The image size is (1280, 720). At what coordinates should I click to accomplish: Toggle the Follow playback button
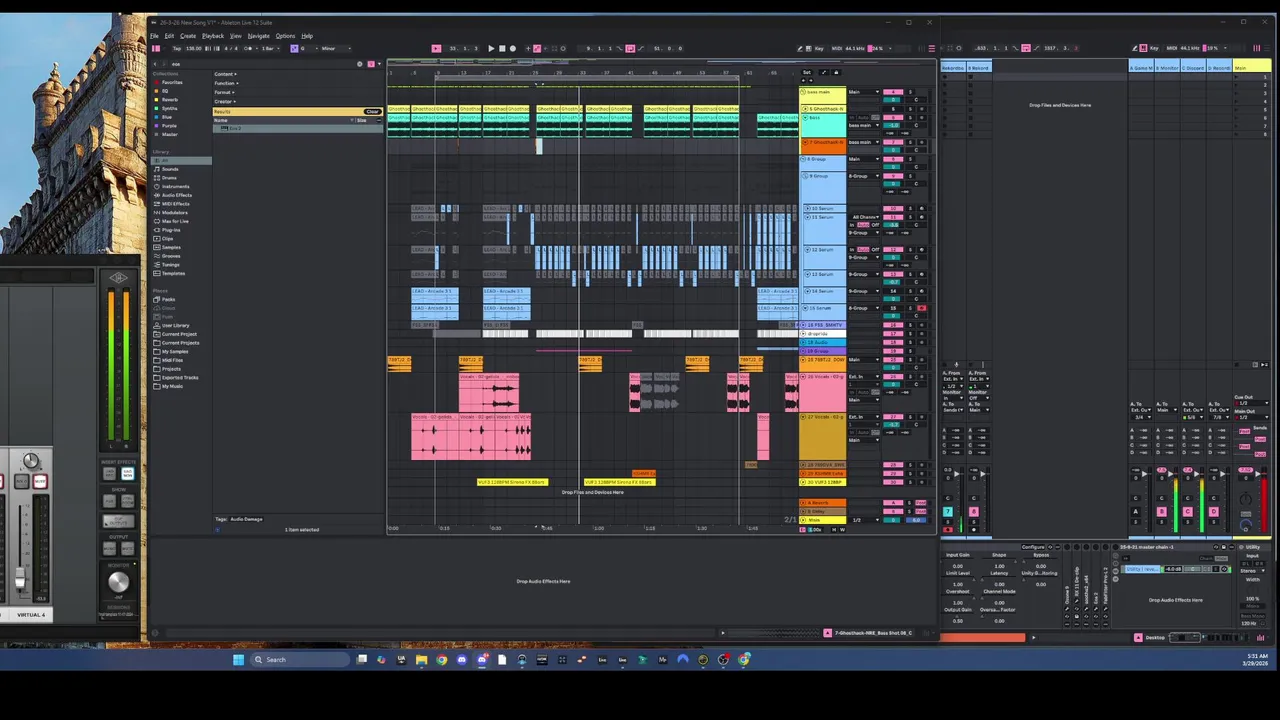coord(436,48)
